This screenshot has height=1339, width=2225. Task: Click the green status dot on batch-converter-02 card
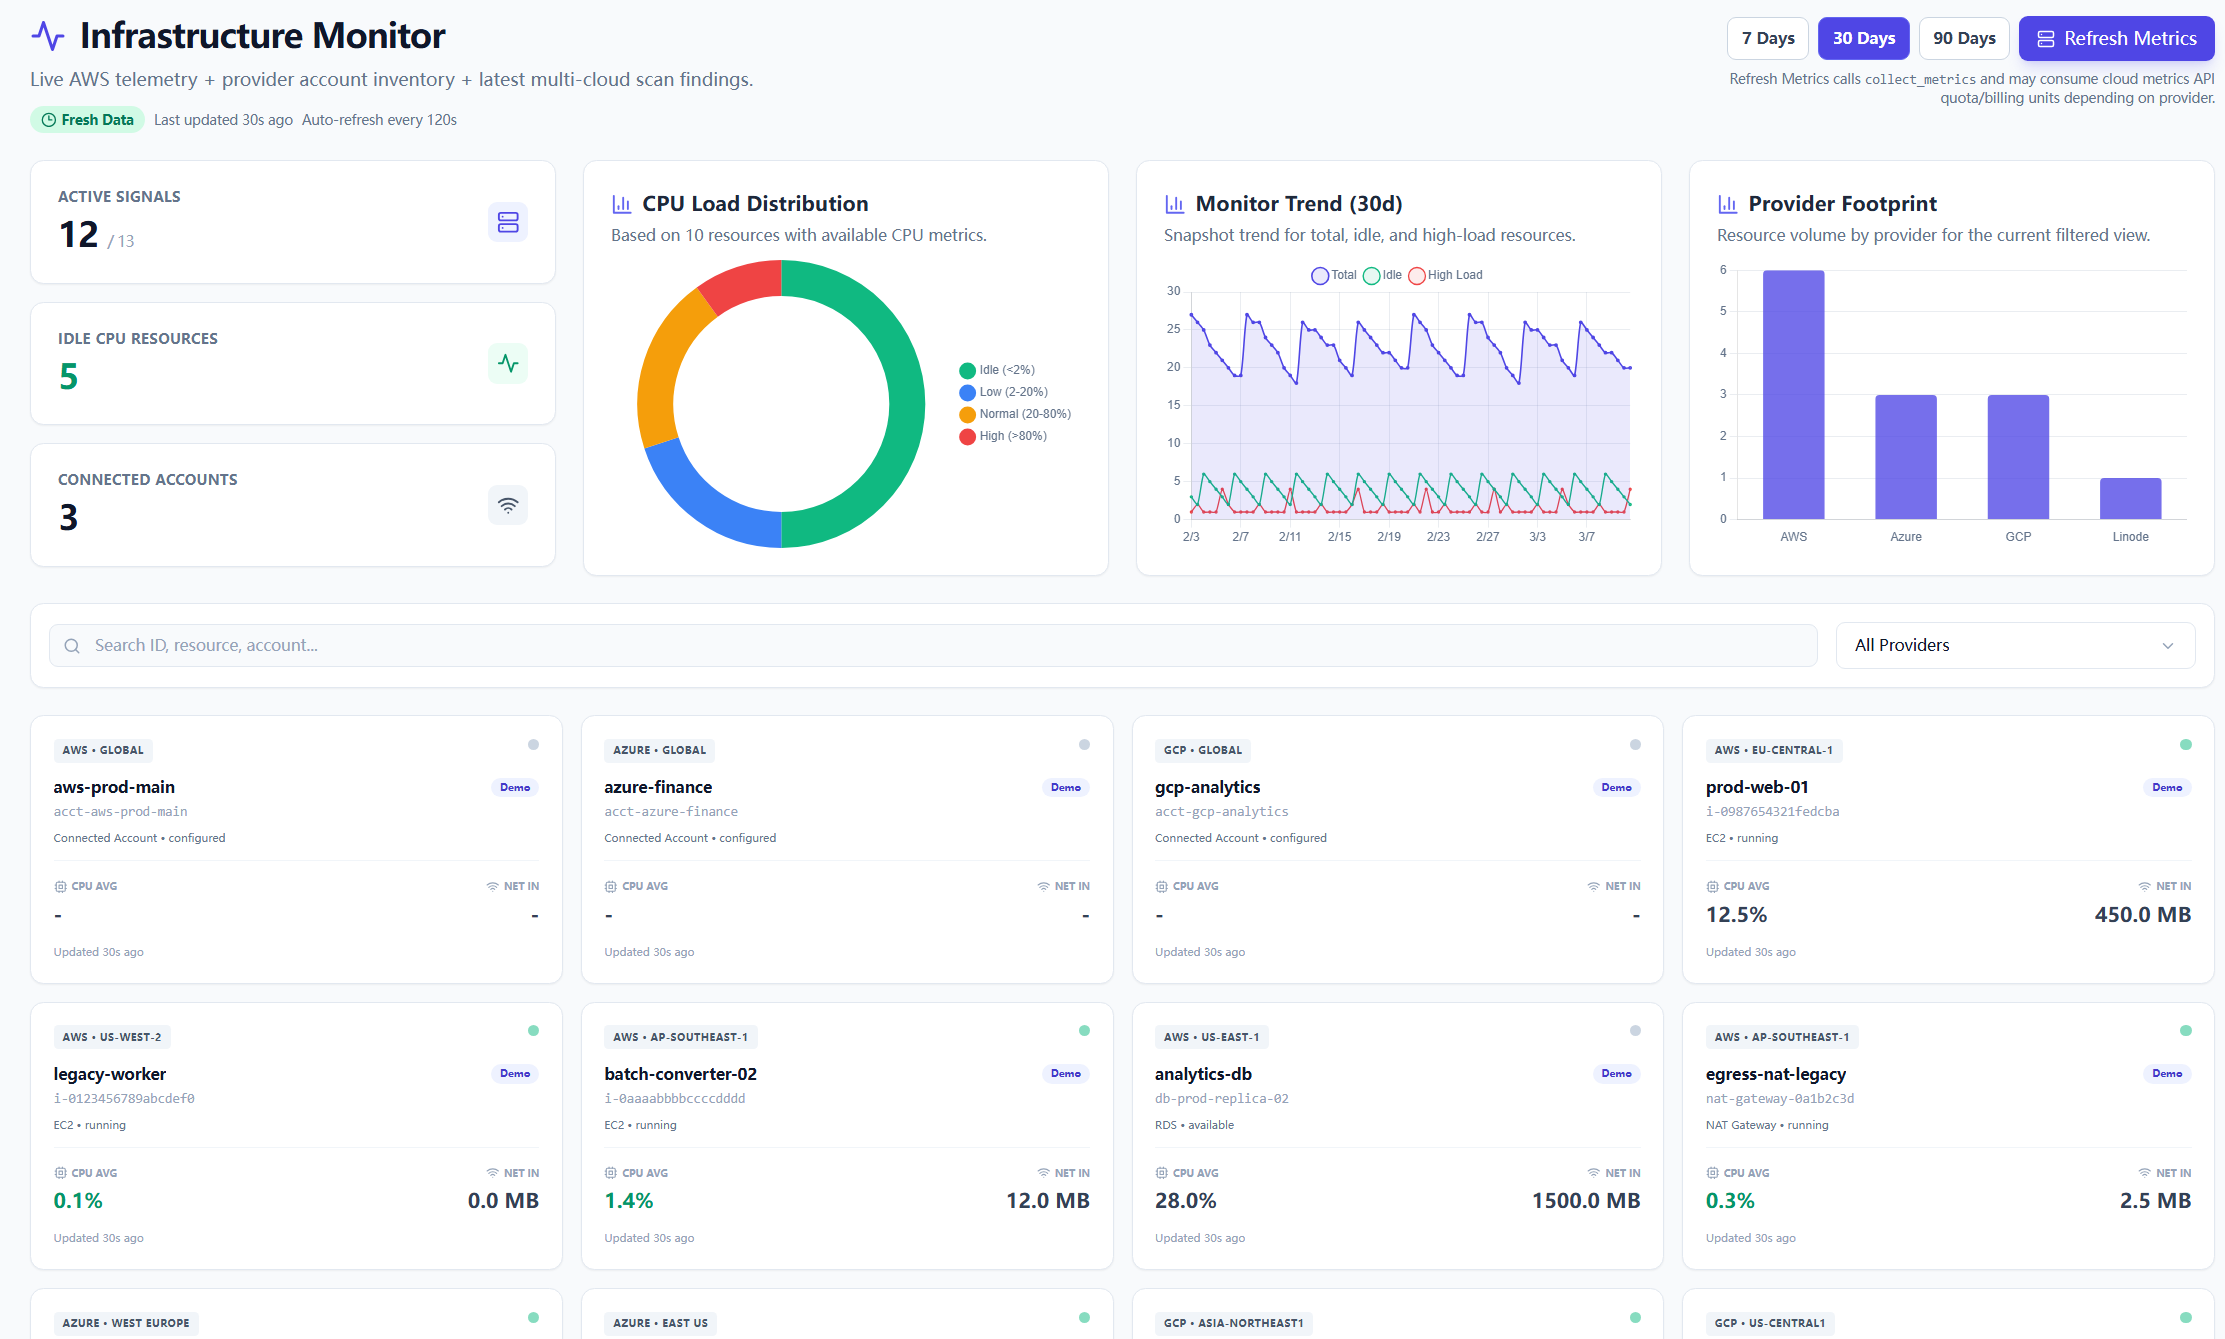[x=1084, y=1031]
